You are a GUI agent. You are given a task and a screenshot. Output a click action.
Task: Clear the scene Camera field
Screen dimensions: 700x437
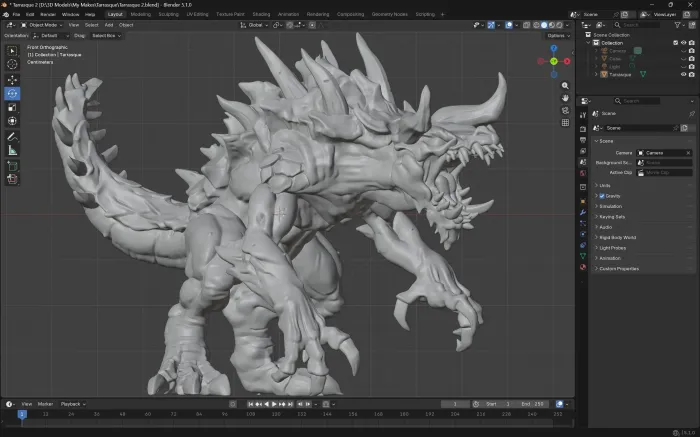click(x=688, y=153)
